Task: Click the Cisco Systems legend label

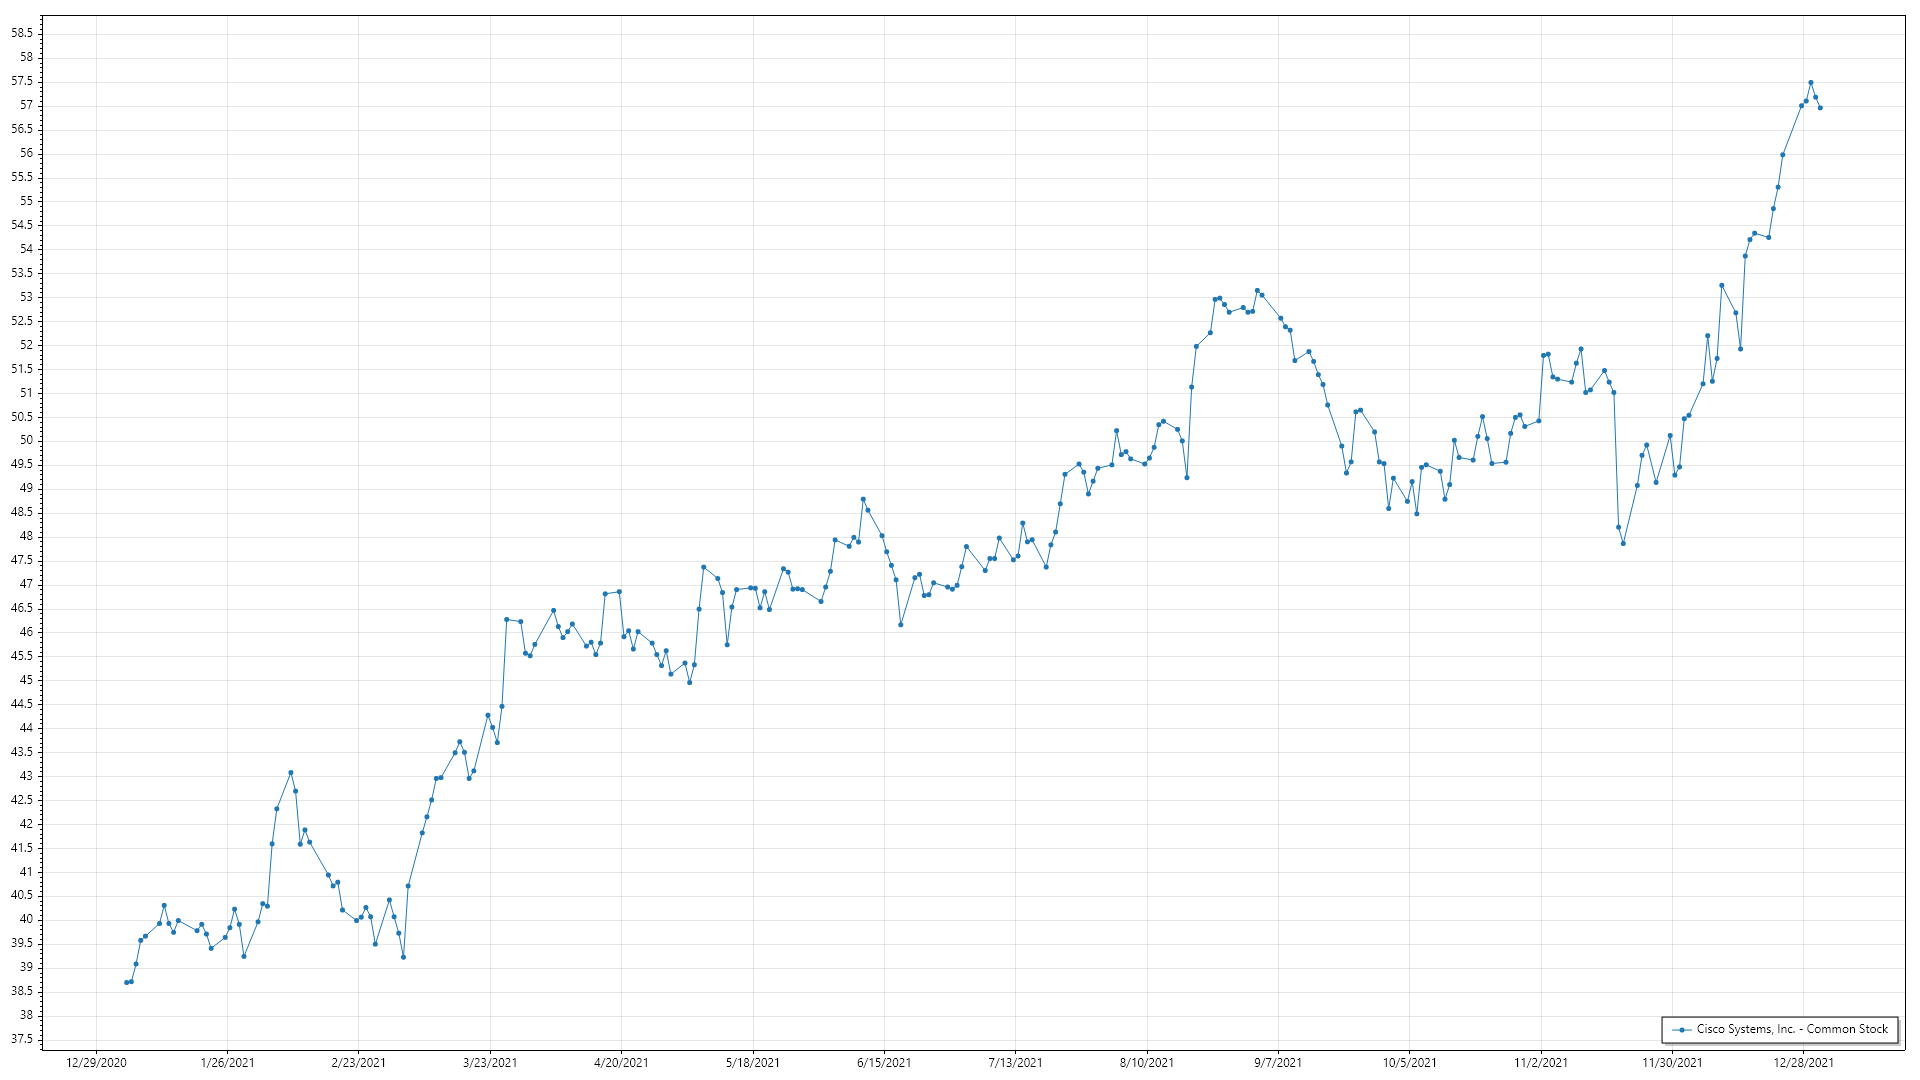Action: pyautogui.click(x=1792, y=1029)
